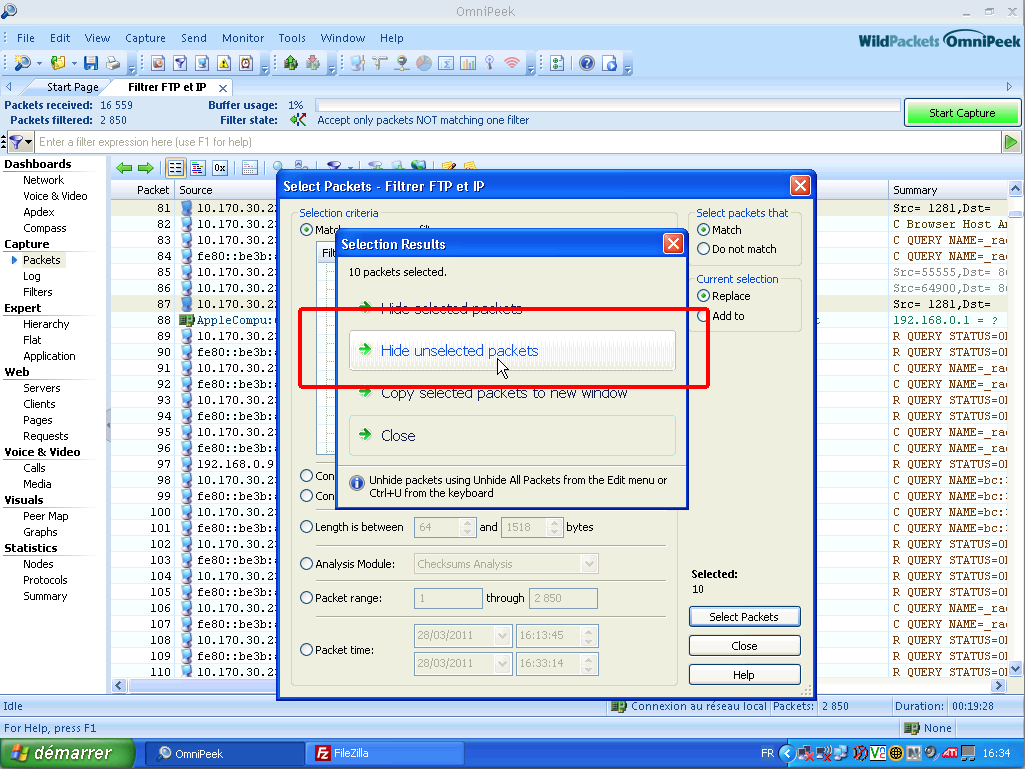Open the Capture menu
This screenshot has height=769, width=1025.
point(145,38)
